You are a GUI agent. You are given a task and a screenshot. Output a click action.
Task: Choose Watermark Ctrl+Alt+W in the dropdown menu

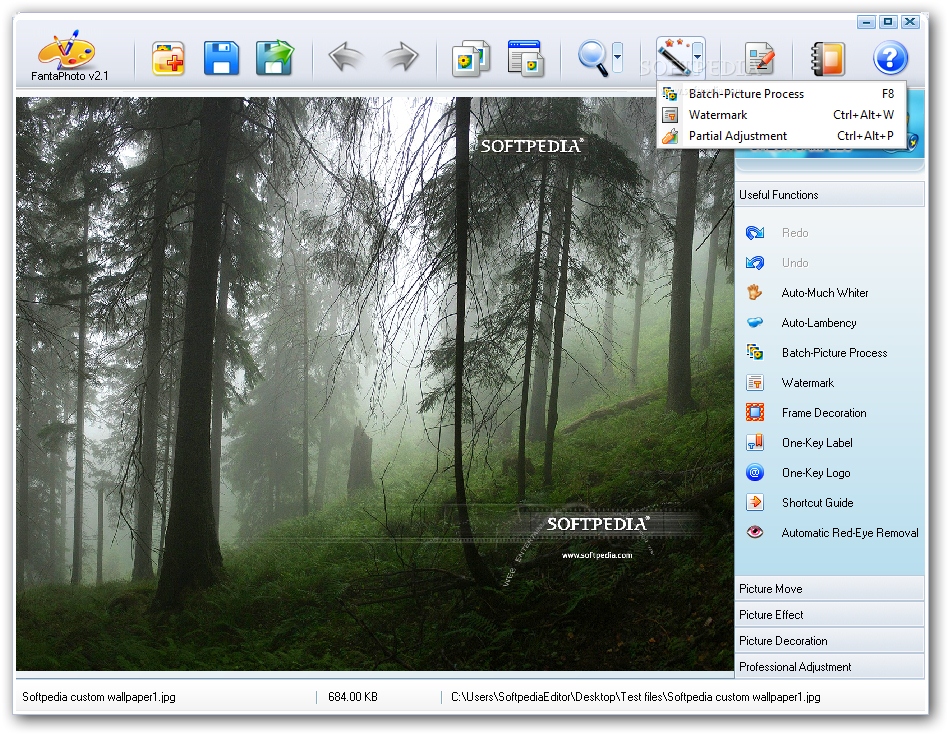(x=781, y=115)
